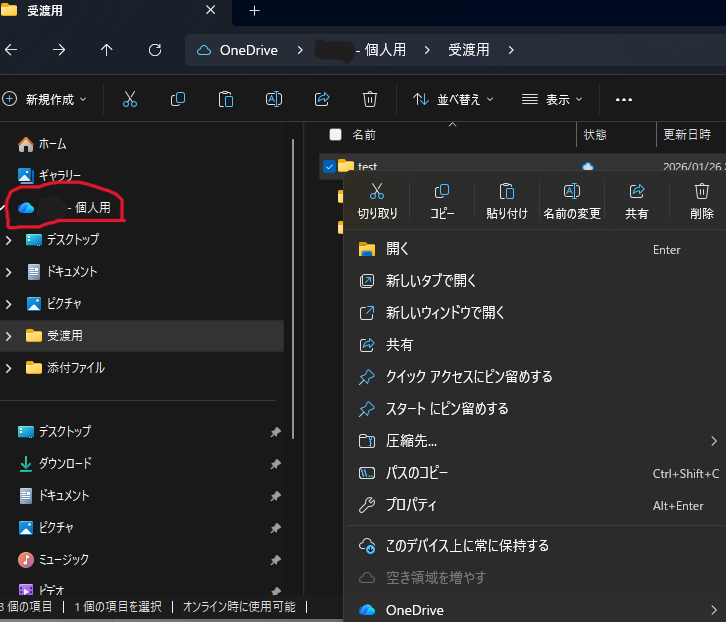726x622 pixels.
Task: Click 削除 icon in context menu
Action: (x=702, y=192)
